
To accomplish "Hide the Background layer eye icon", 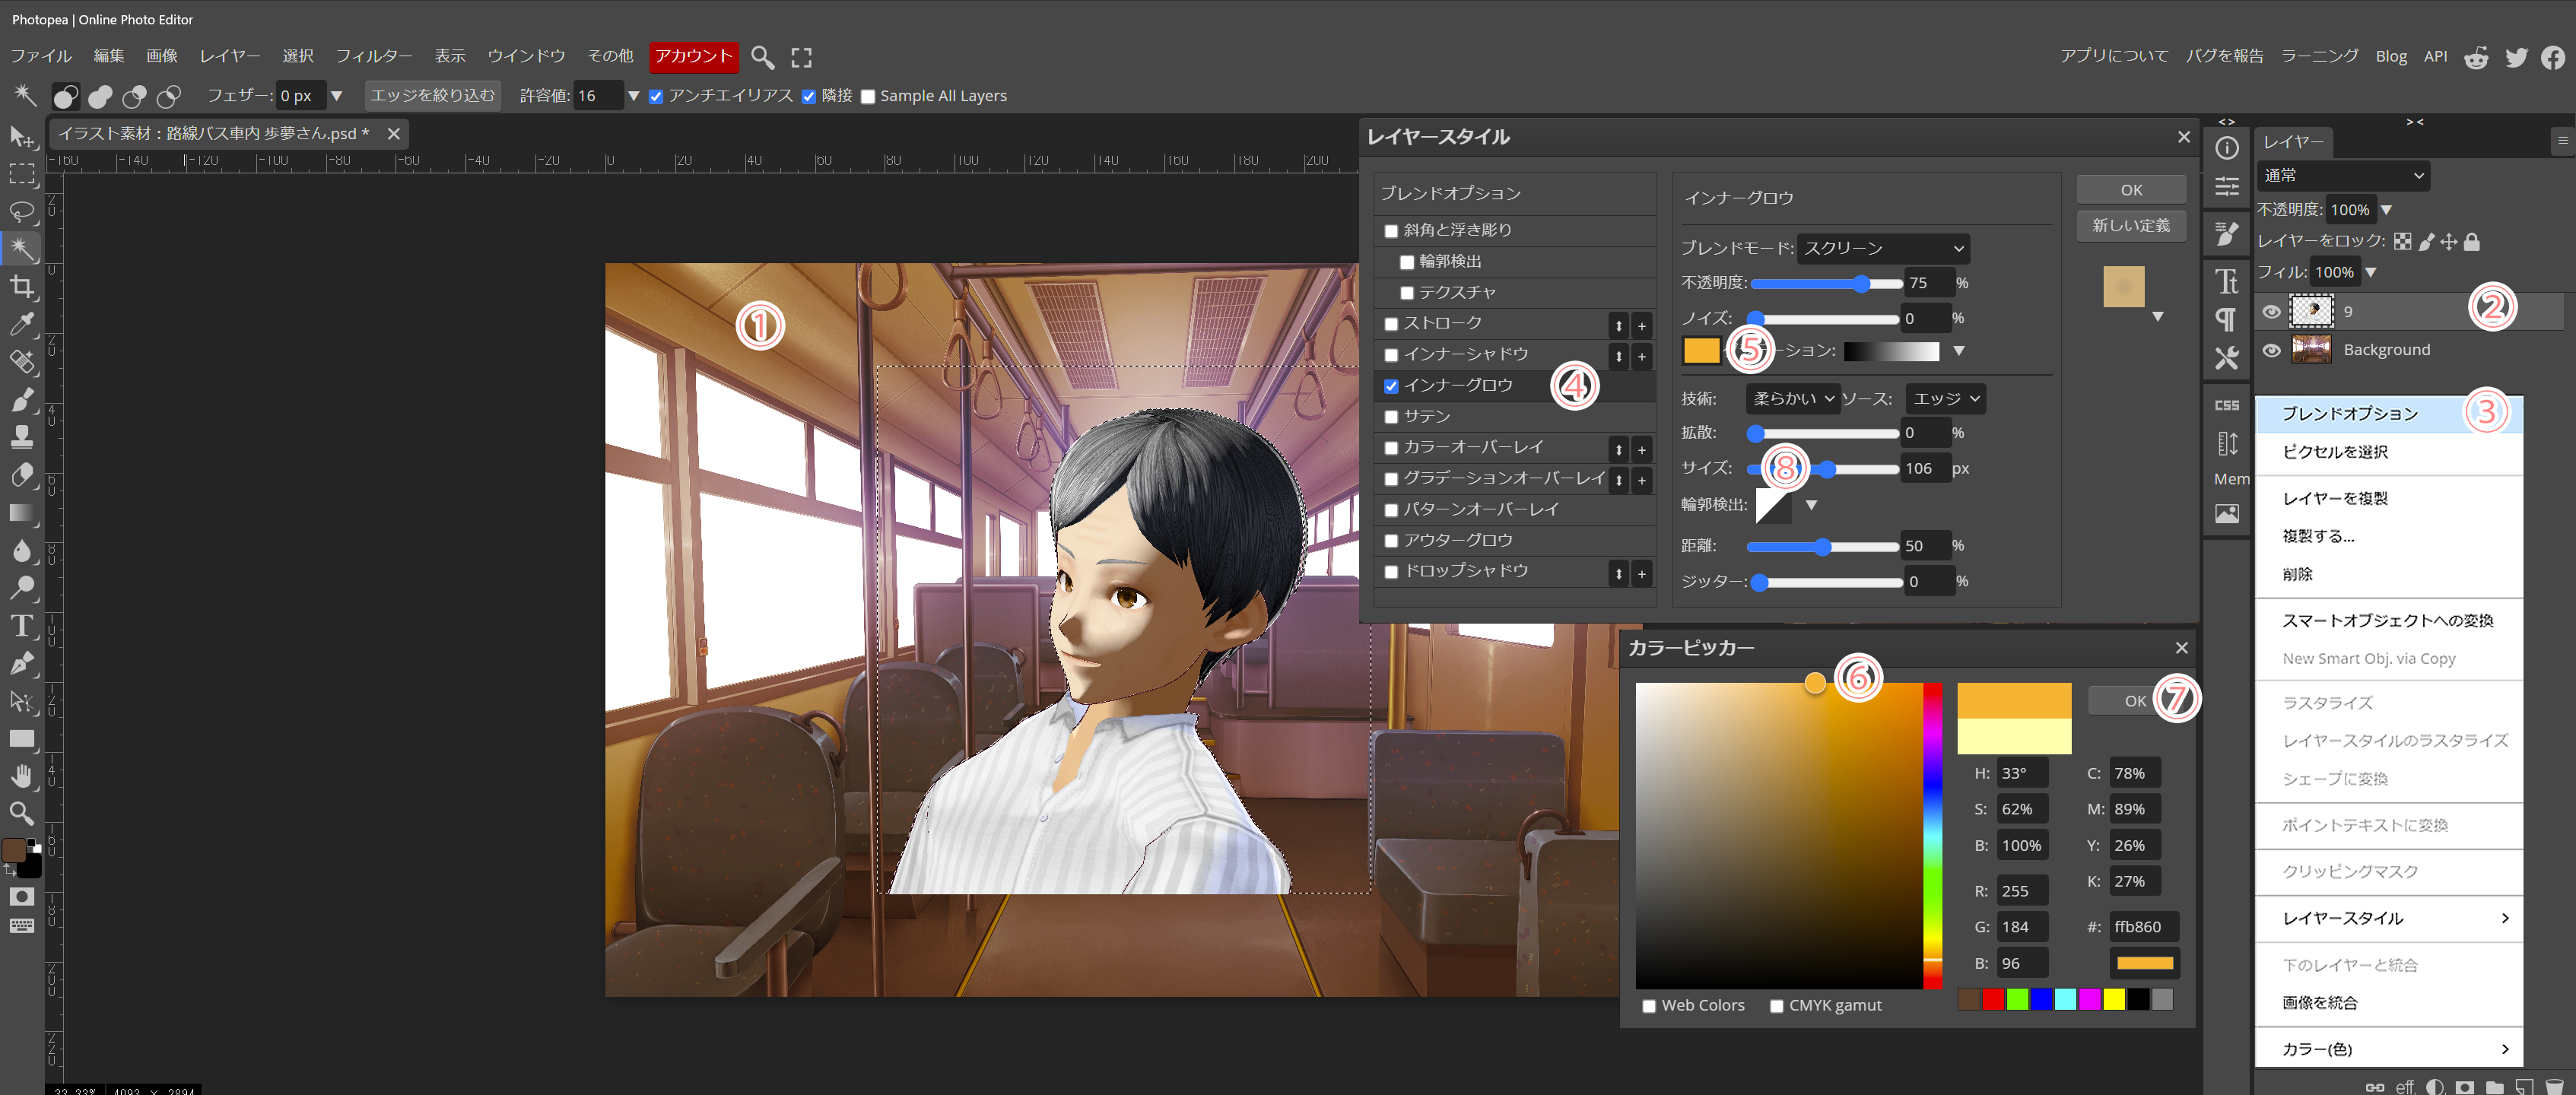I will pyautogui.click(x=2271, y=350).
